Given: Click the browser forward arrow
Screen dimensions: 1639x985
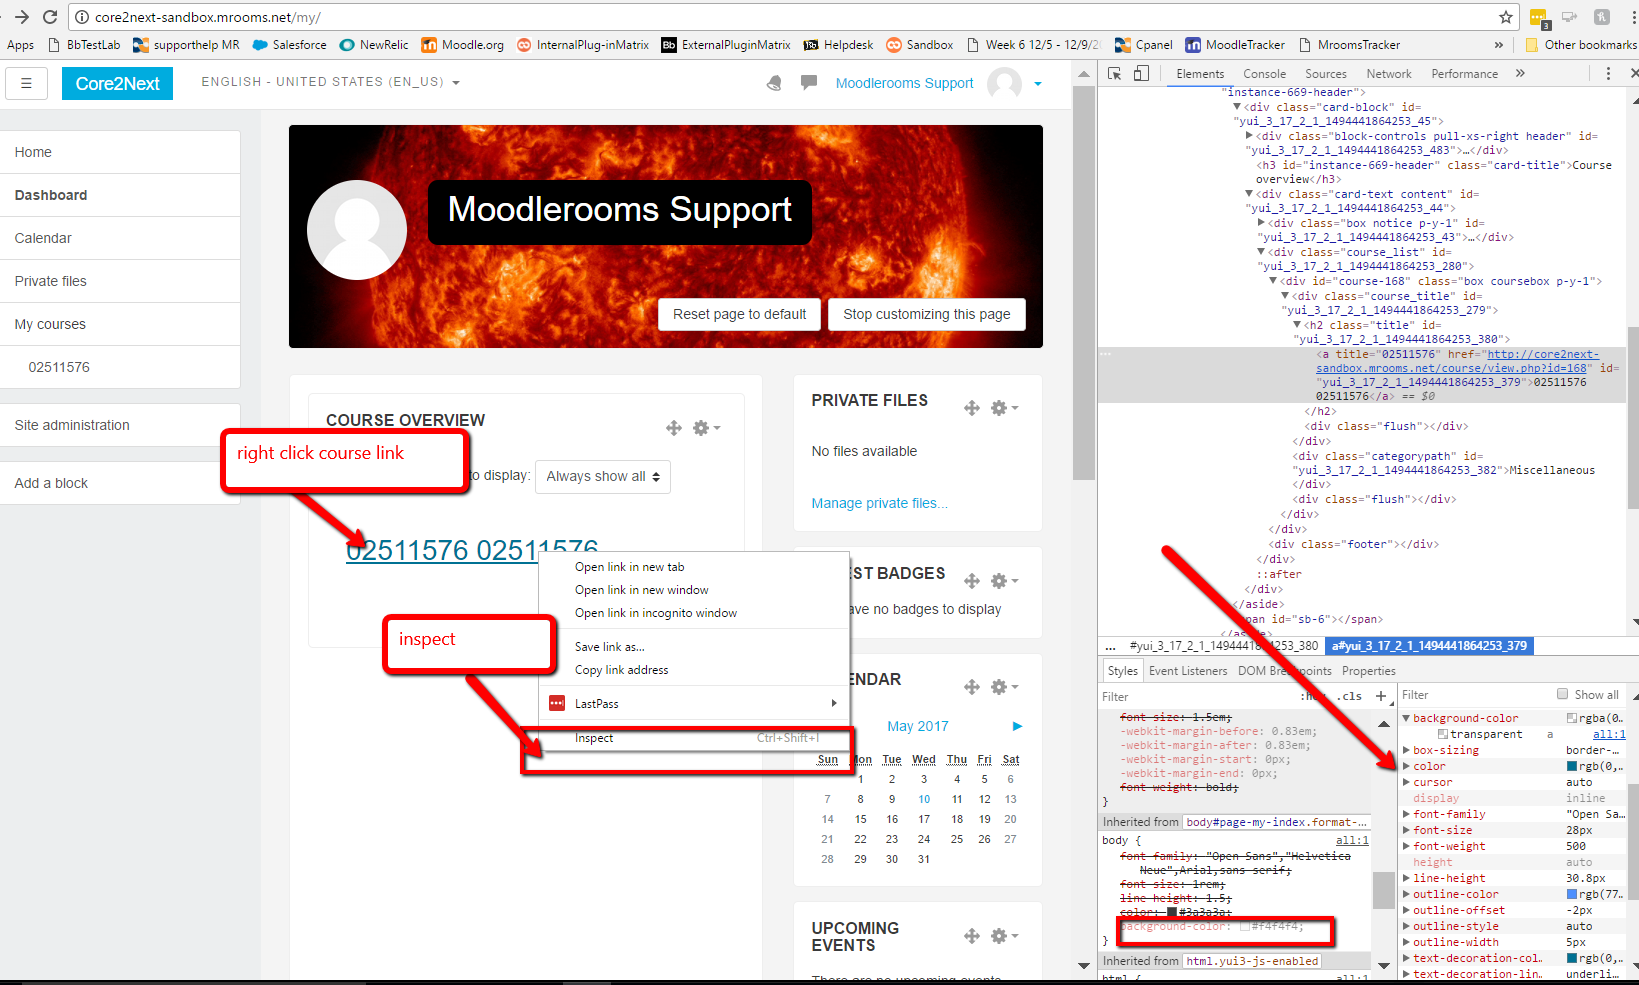Looking at the screenshot, I should [21, 17].
